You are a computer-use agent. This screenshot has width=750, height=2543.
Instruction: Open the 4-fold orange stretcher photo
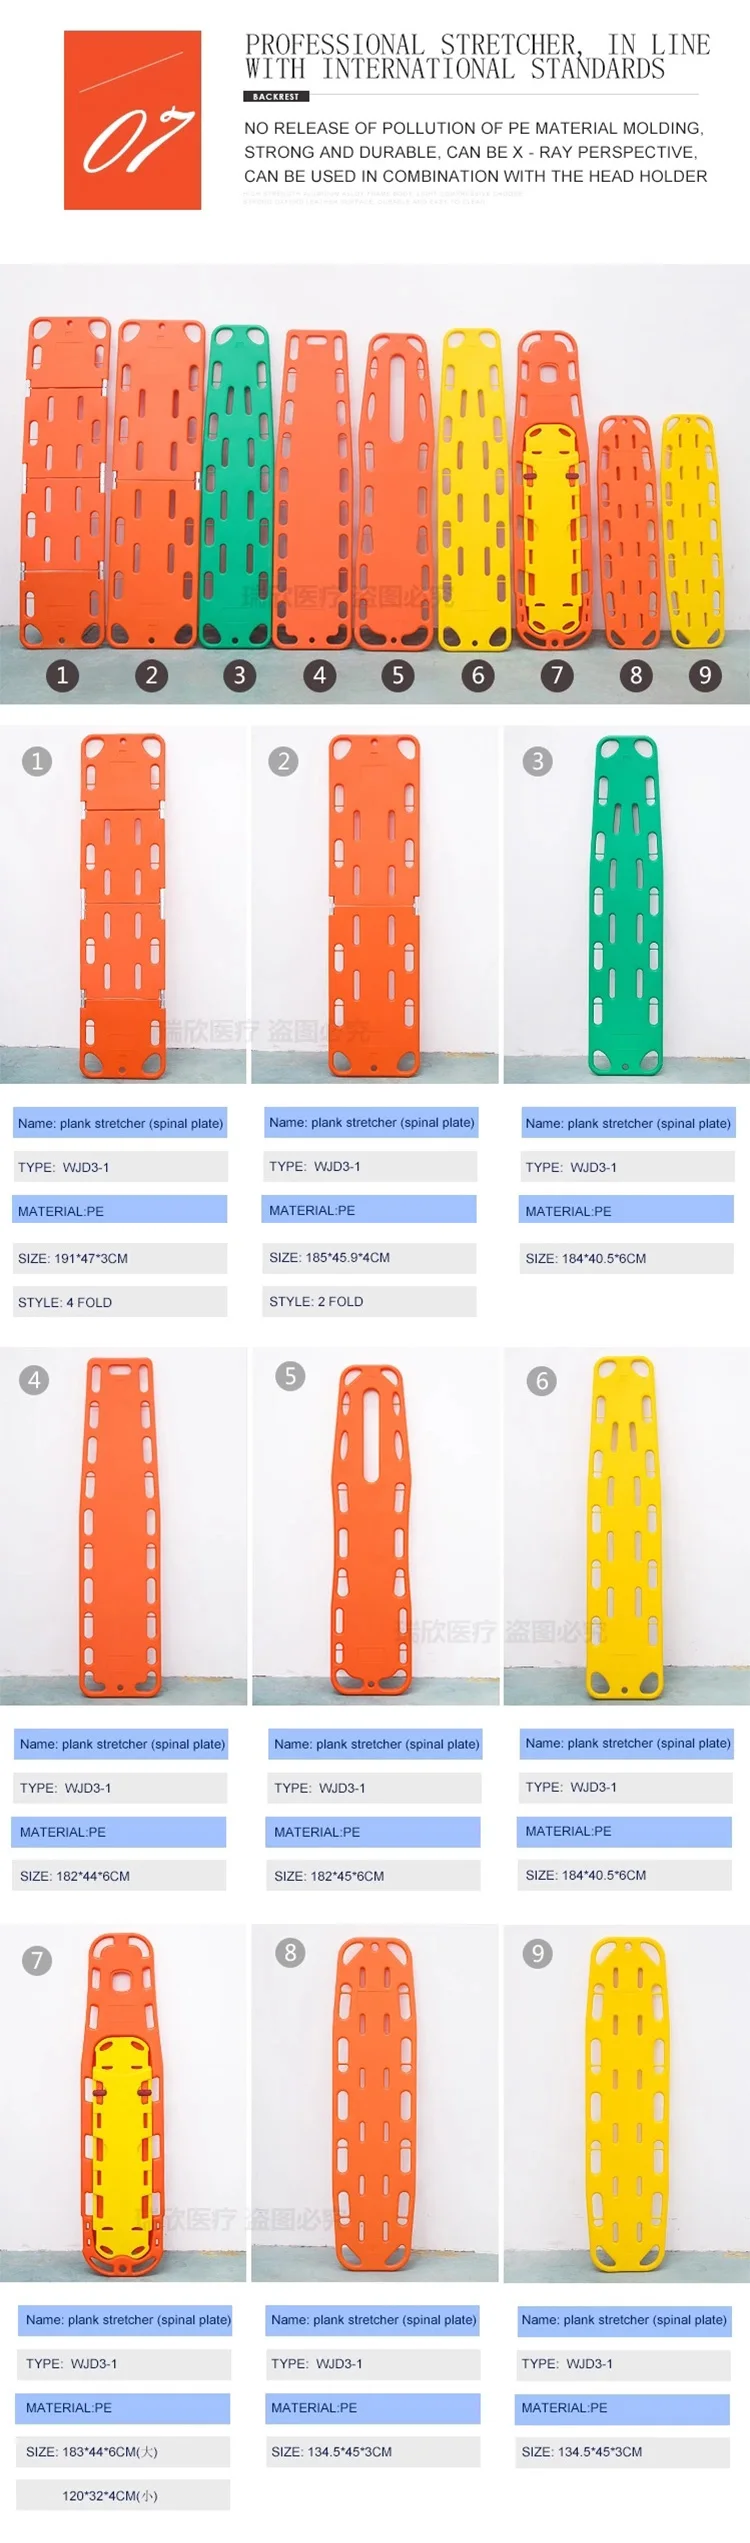[x=123, y=905]
